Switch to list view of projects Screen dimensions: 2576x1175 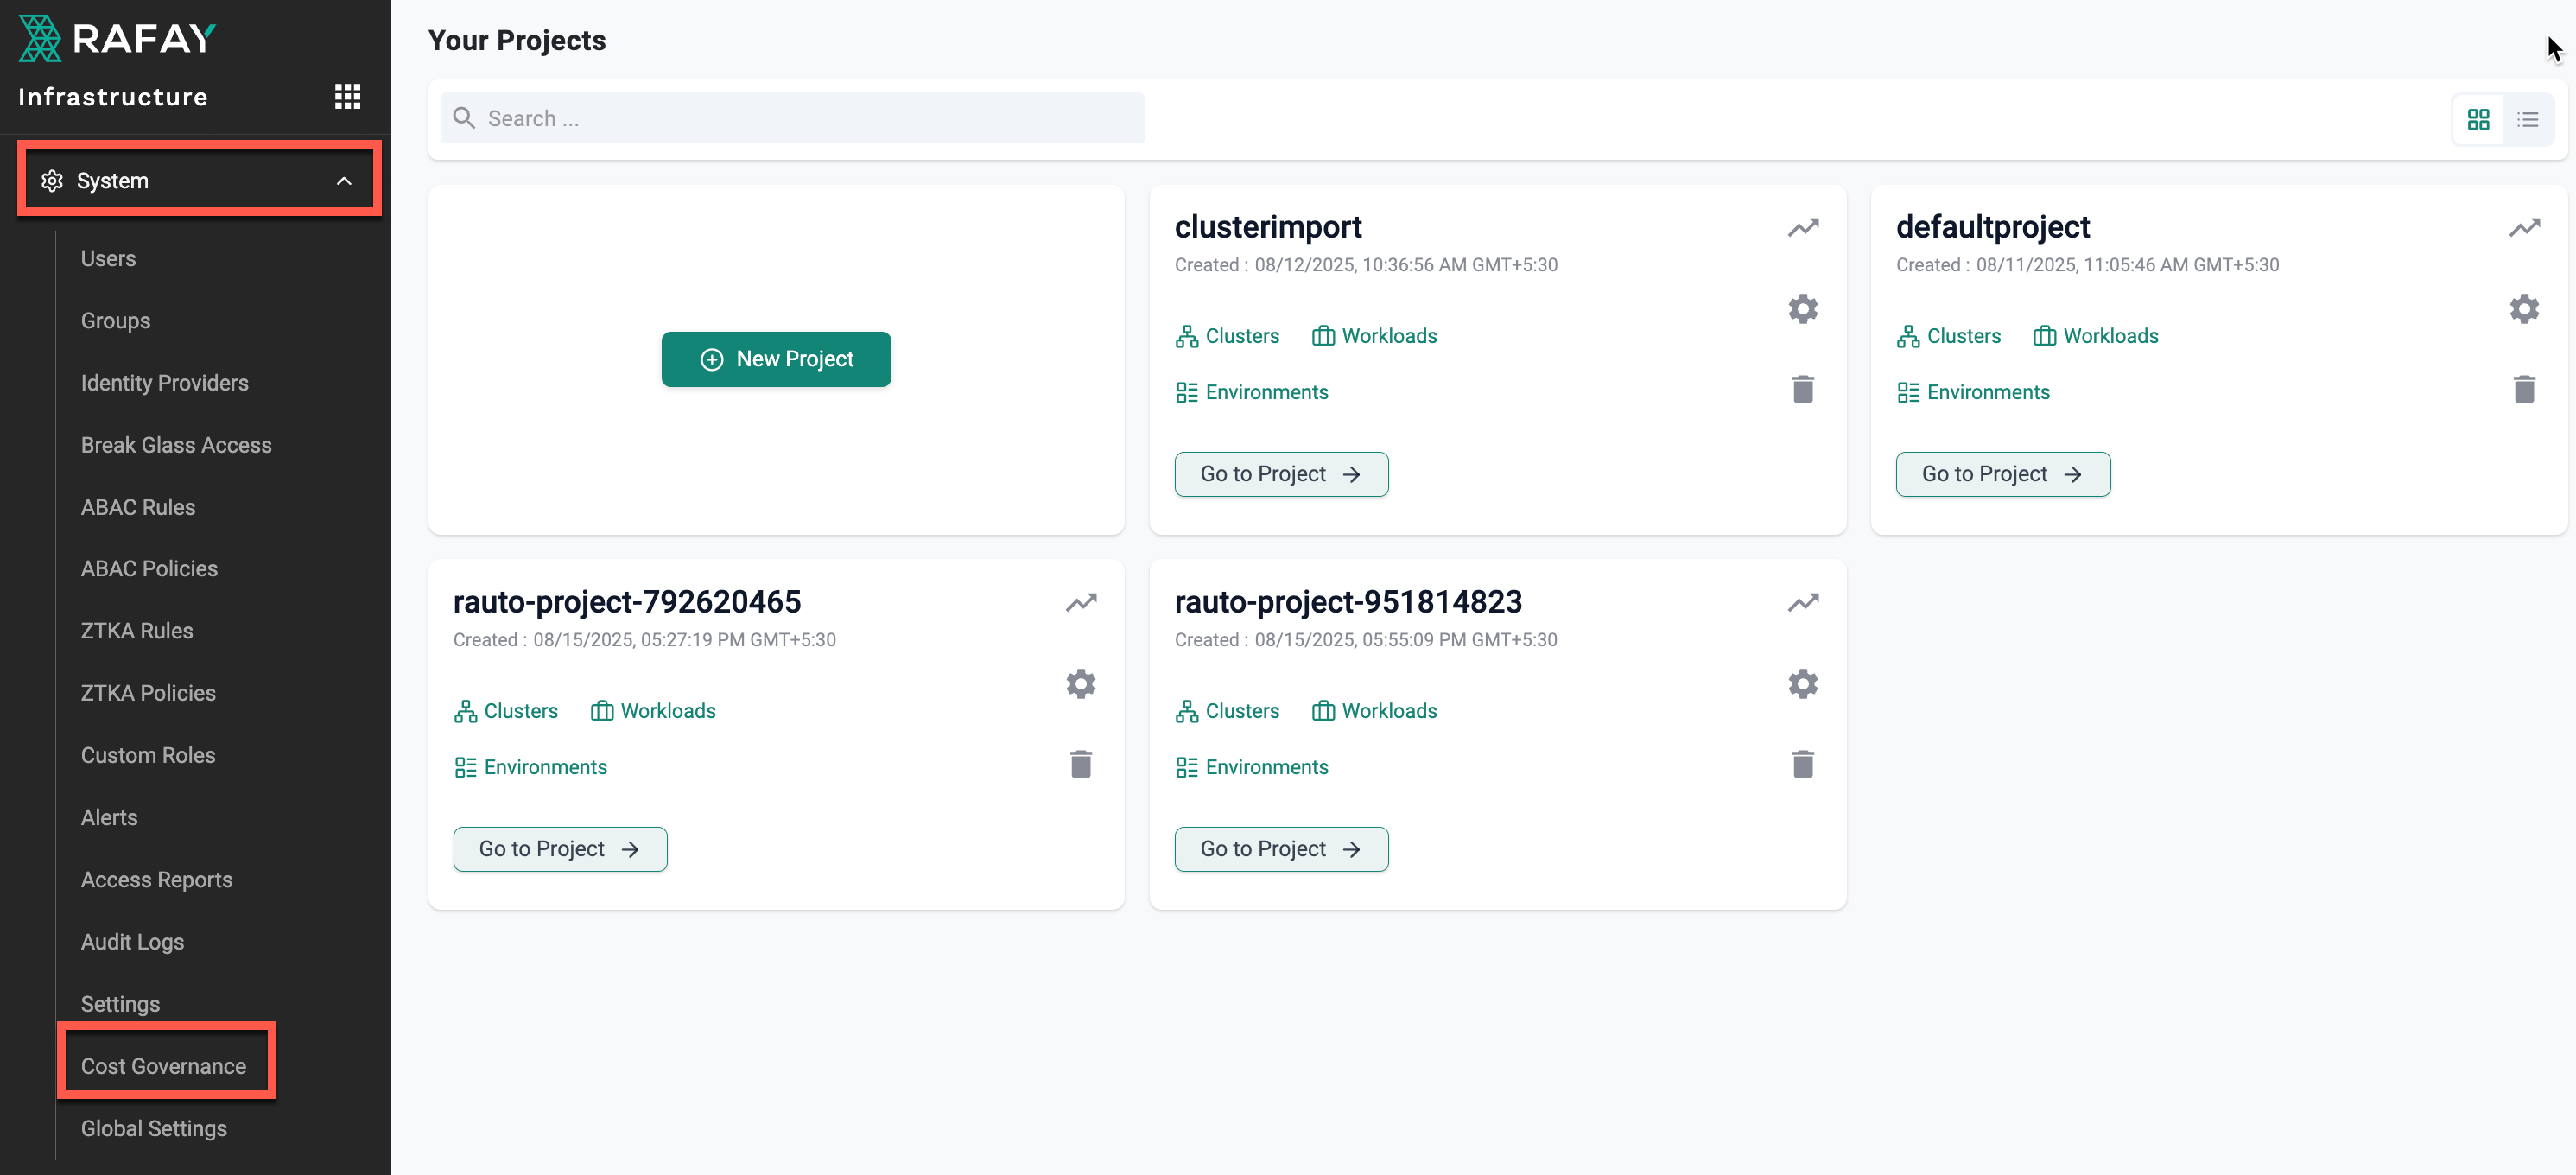tap(2527, 120)
